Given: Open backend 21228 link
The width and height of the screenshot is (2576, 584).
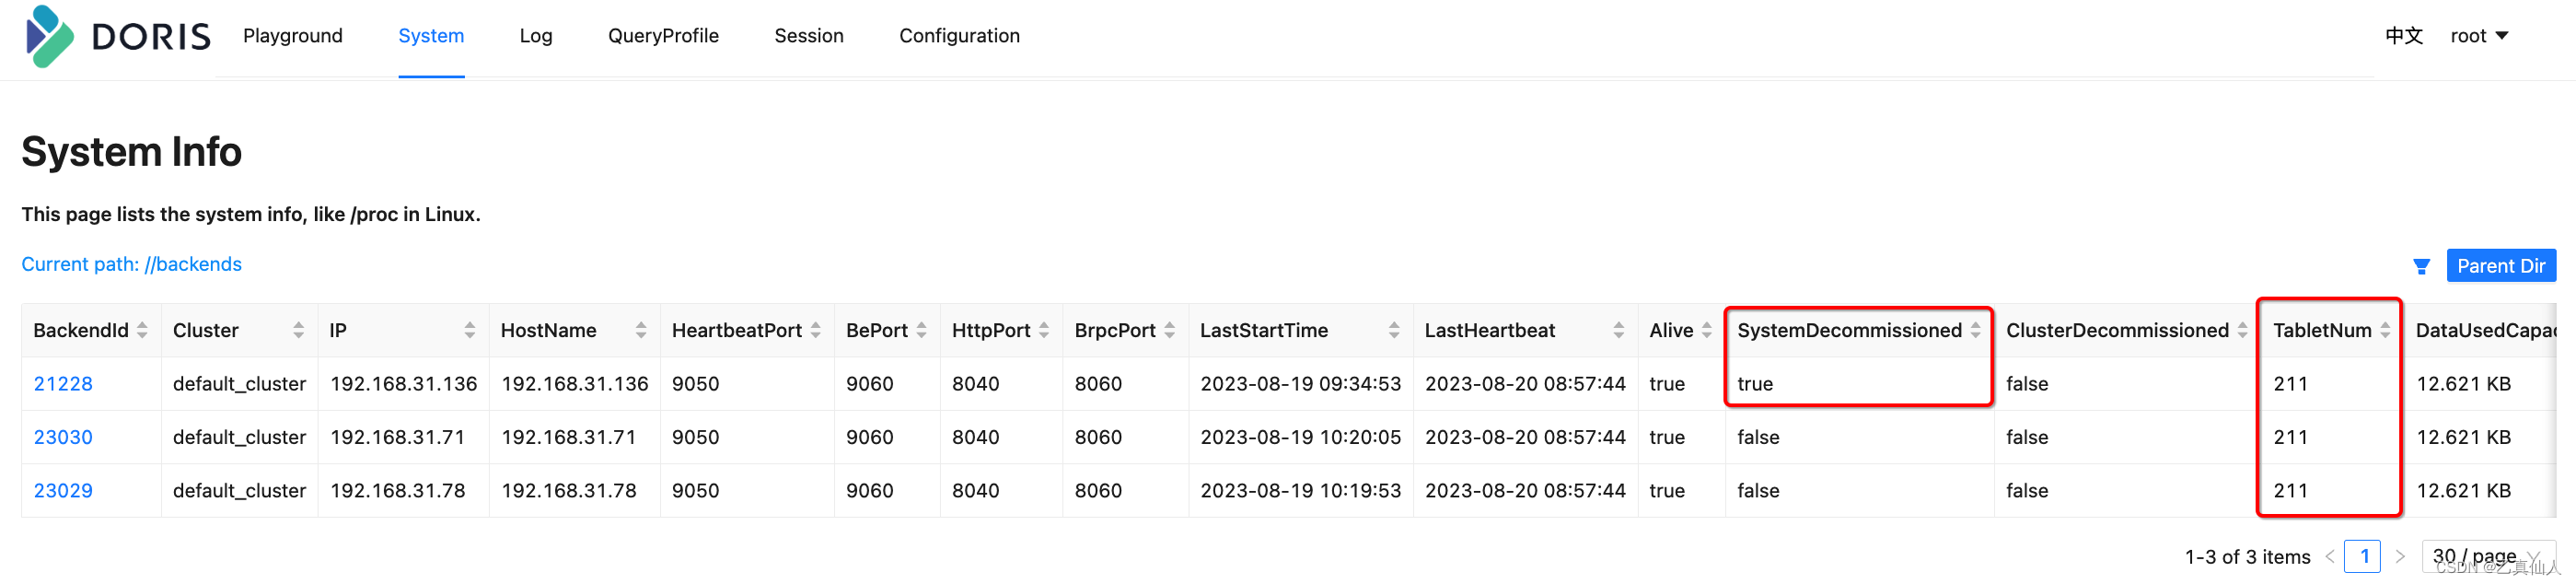Looking at the screenshot, I should coord(63,384).
